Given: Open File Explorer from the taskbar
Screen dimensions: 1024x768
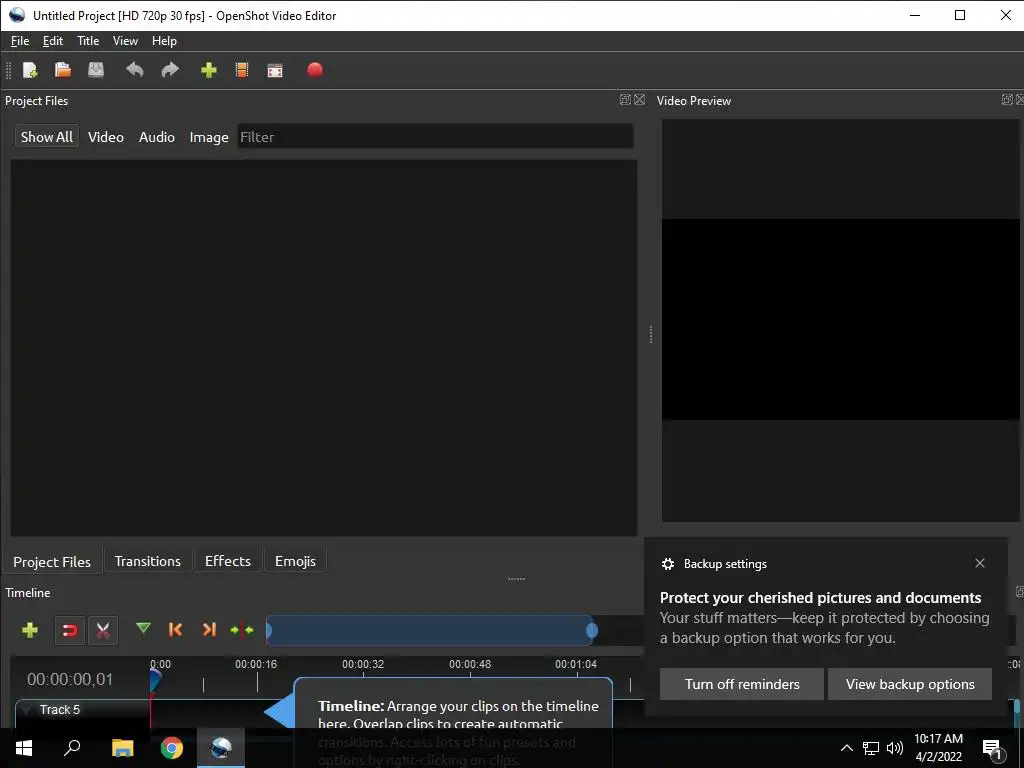Looking at the screenshot, I should click(x=122, y=748).
